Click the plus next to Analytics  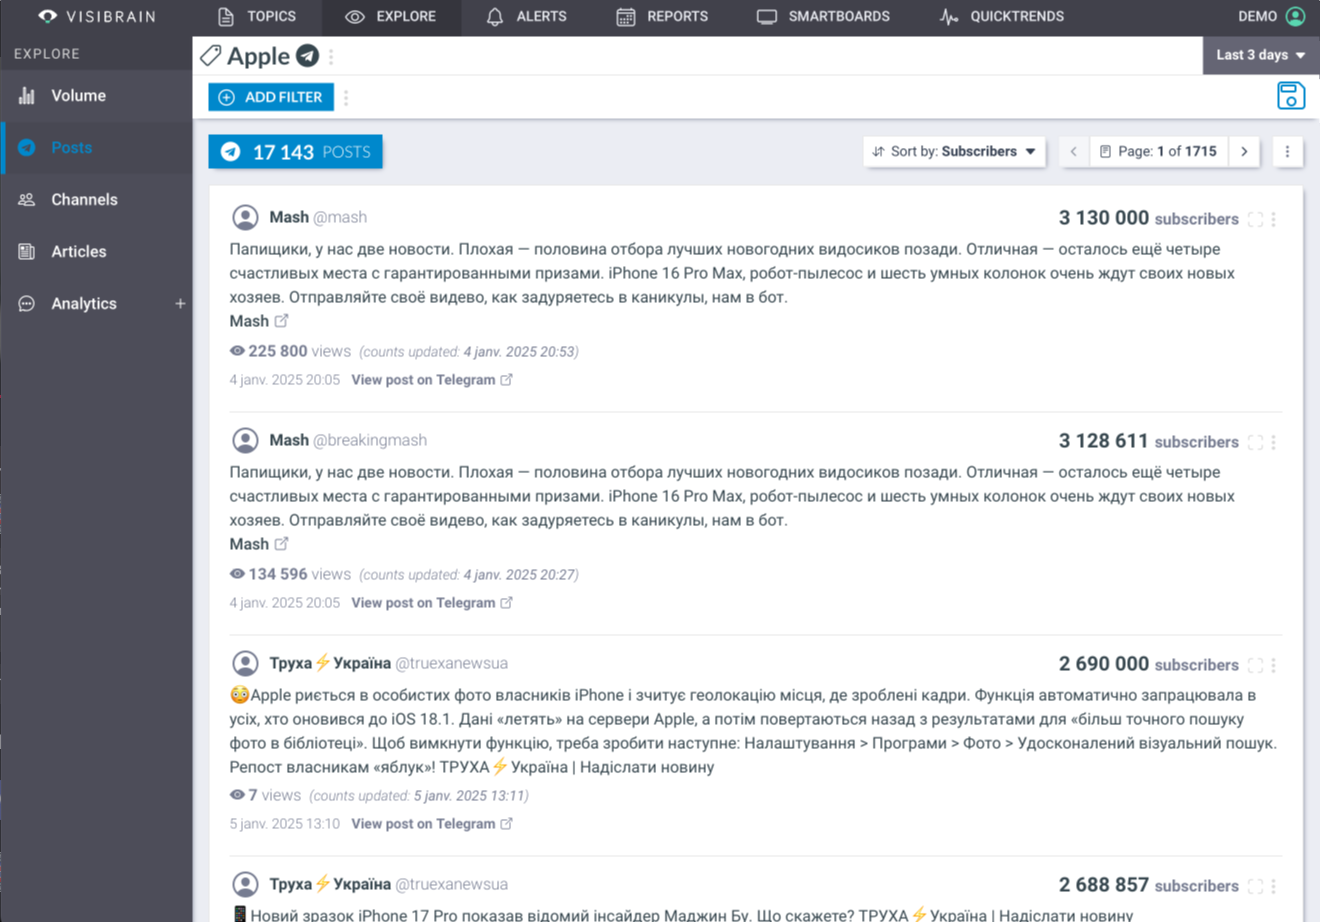click(x=180, y=303)
